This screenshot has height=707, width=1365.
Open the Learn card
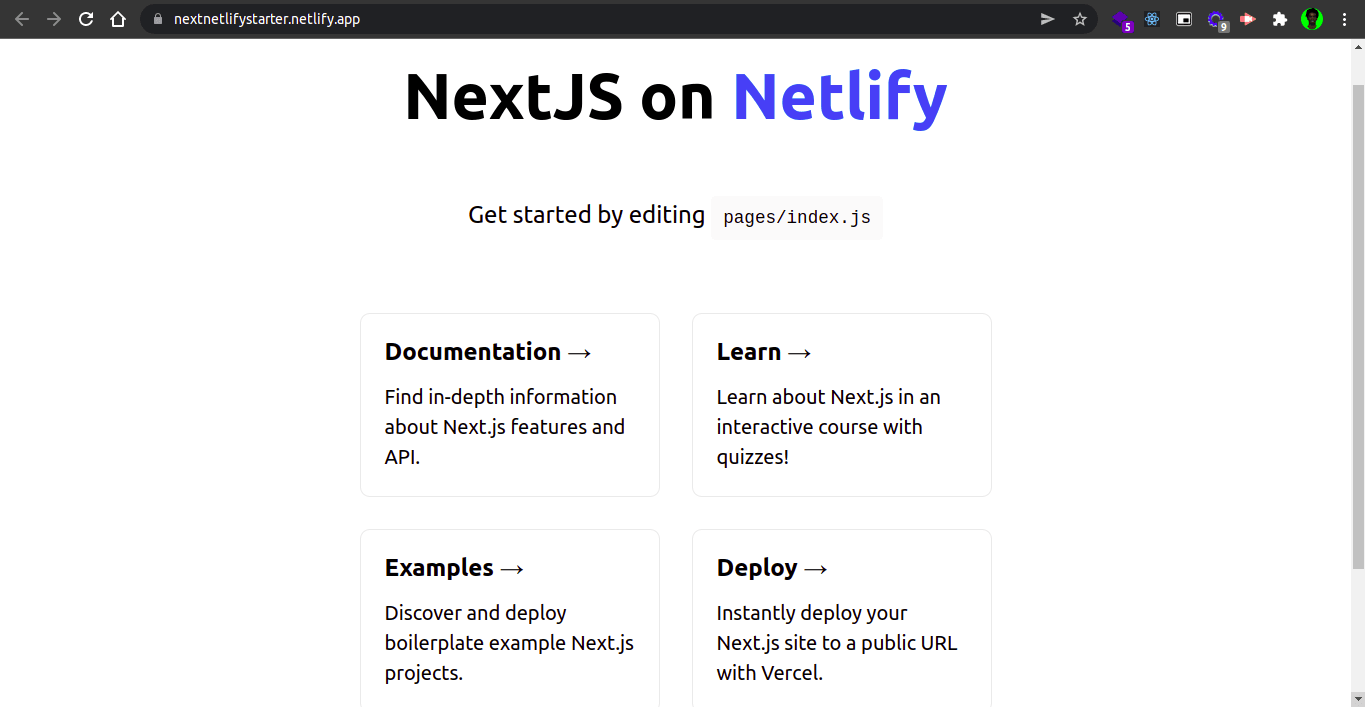pos(842,405)
